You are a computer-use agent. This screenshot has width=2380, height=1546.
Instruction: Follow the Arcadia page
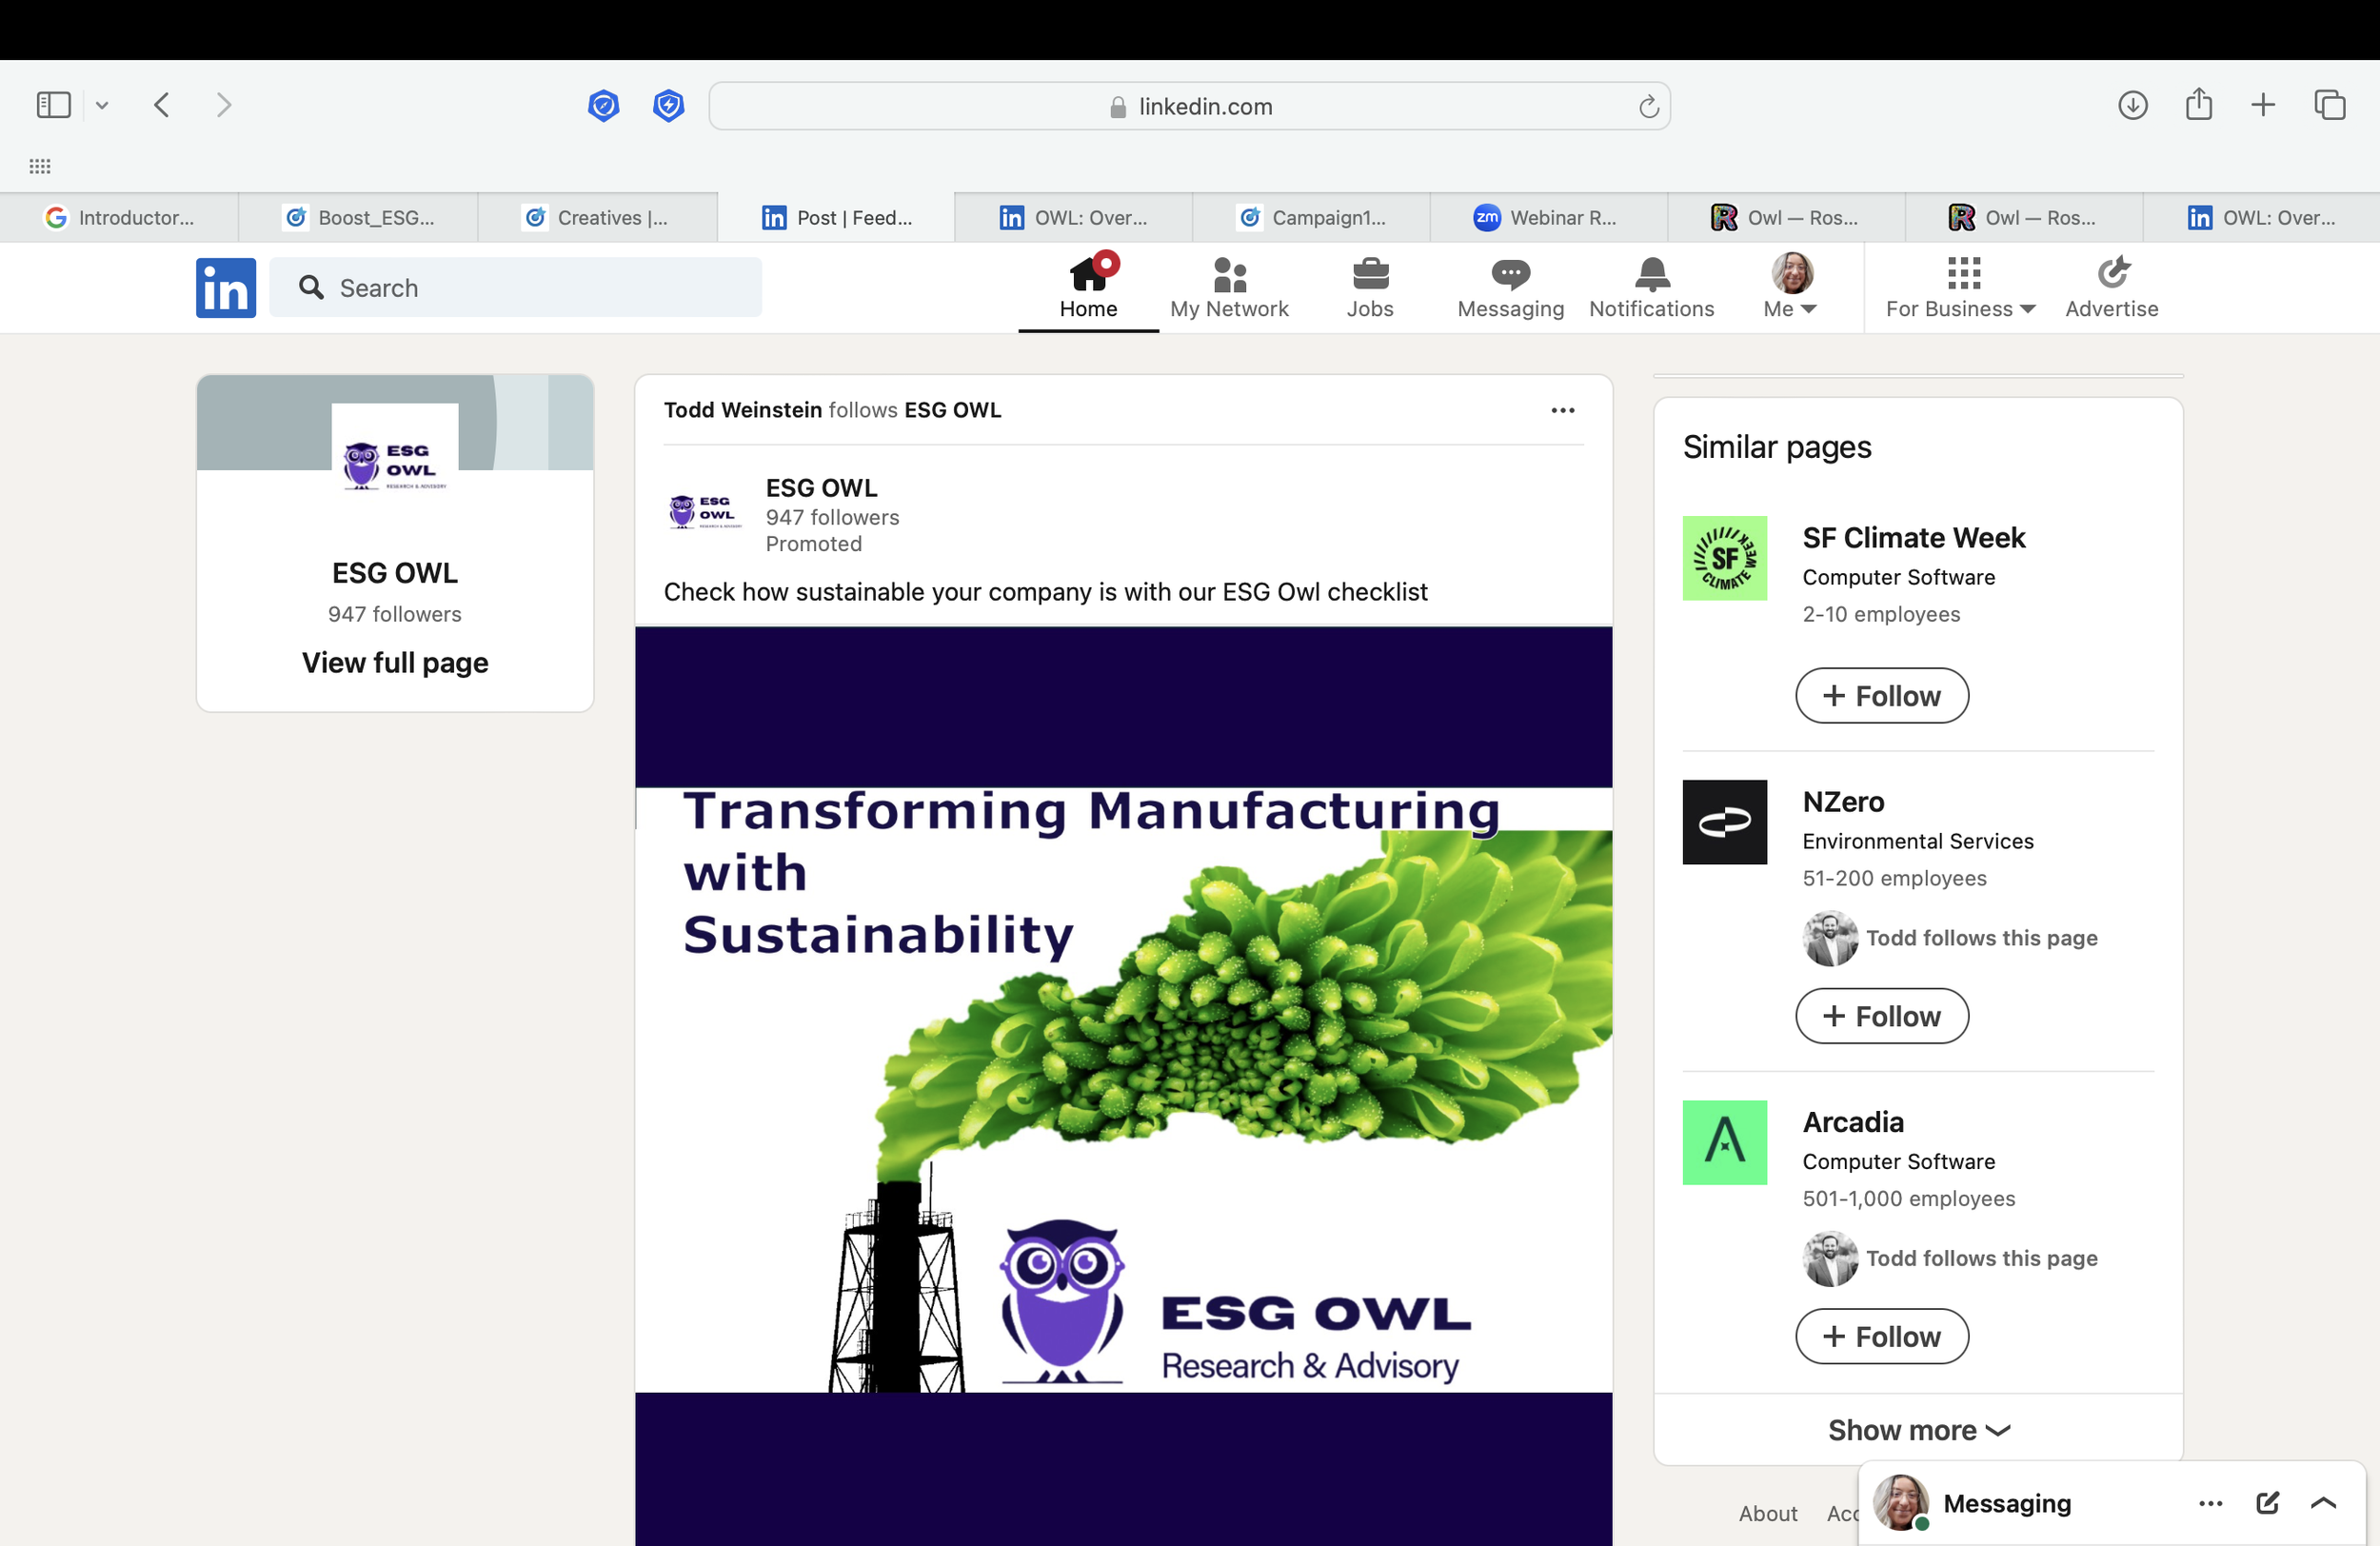coord(1881,1336)
